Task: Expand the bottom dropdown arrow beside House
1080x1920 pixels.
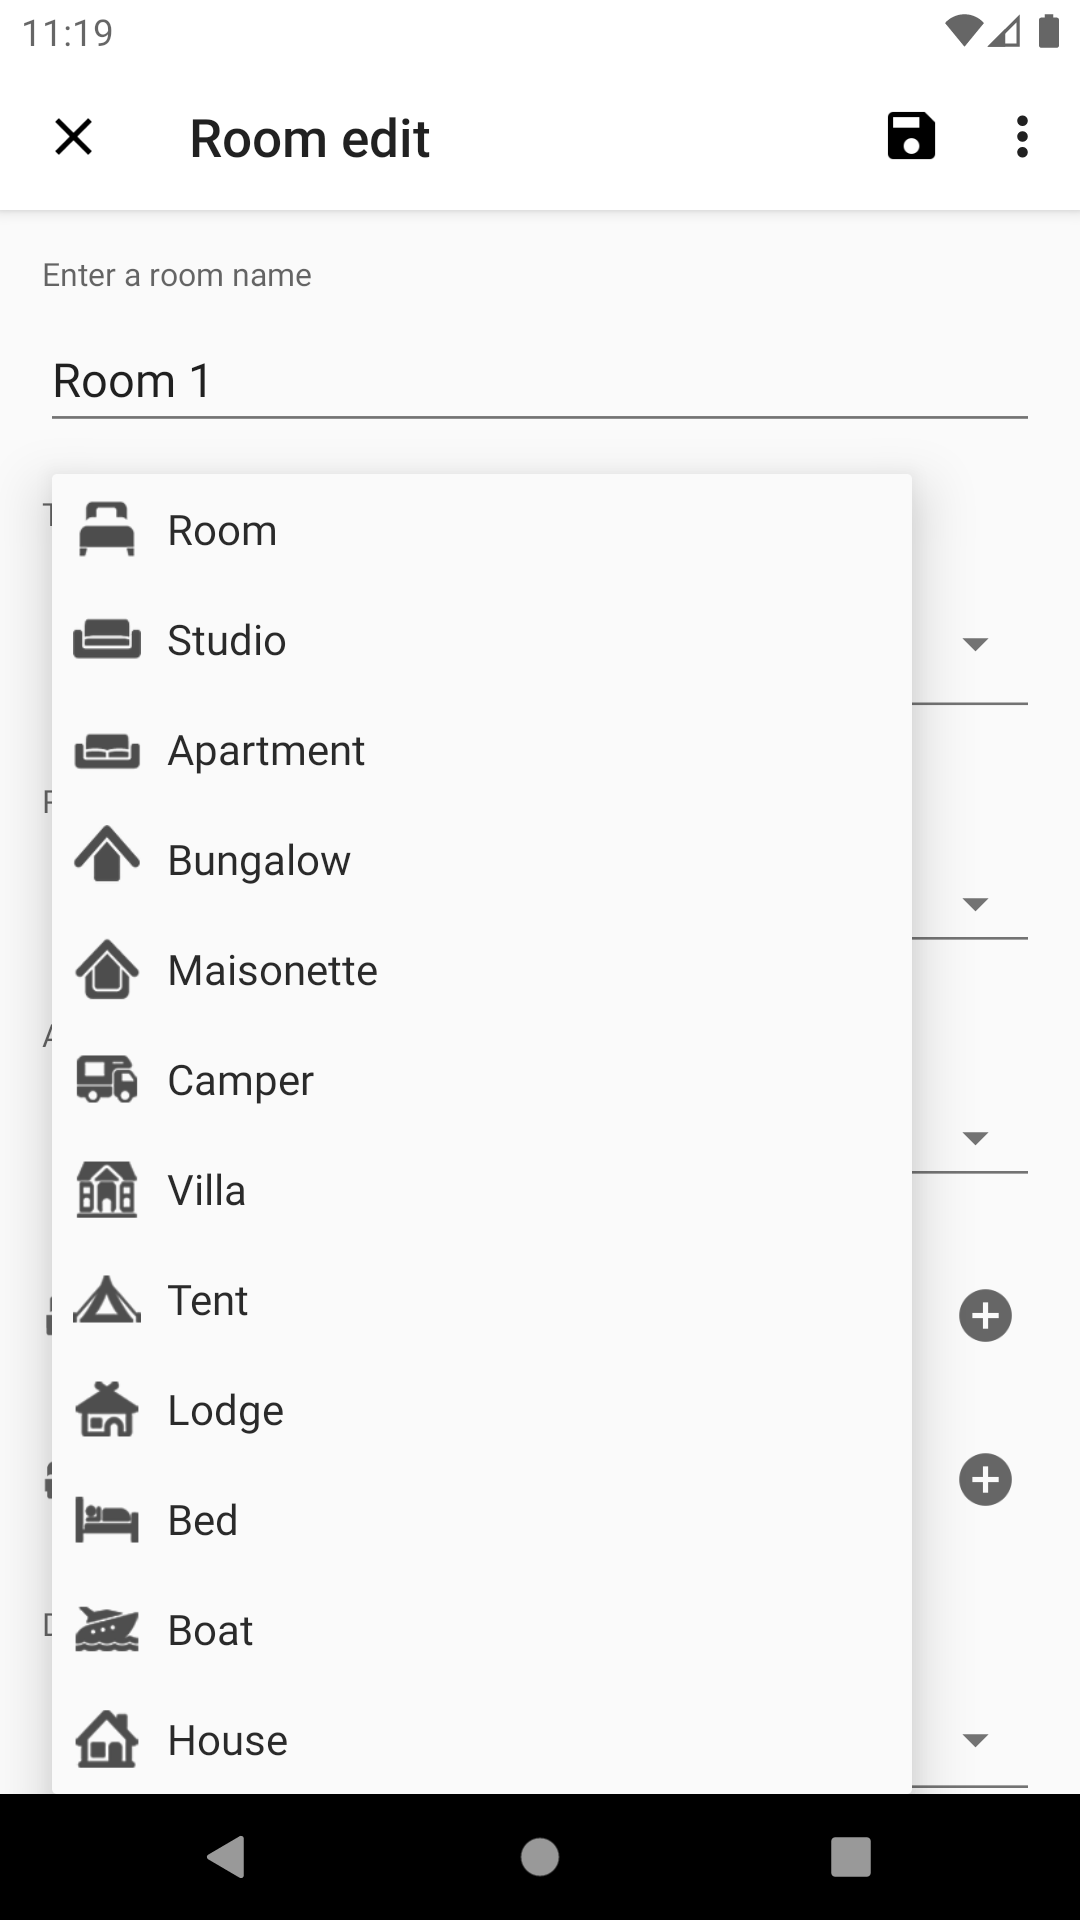Action: [x=975, y=1741]
